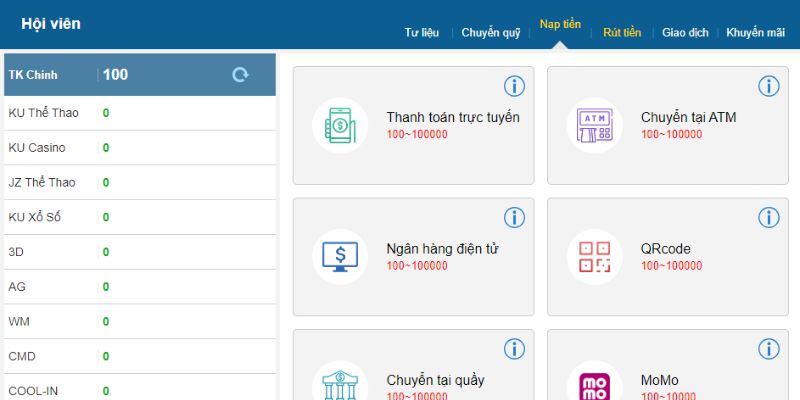
Task: Open info icon on Chuyển tại ATM card
Action: [x=768, y=86]
